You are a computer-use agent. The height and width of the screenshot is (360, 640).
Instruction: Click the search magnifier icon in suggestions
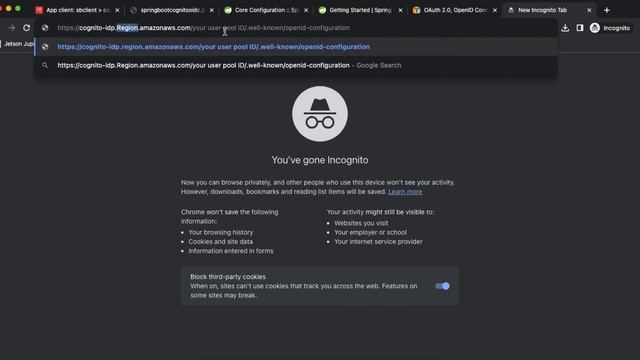[45, 65]
